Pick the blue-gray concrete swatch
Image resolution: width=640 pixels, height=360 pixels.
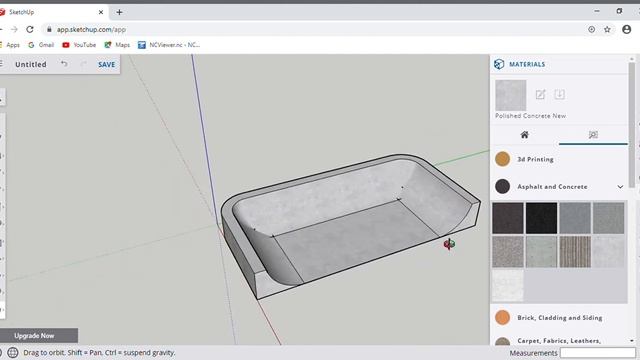tap(575, 218)
